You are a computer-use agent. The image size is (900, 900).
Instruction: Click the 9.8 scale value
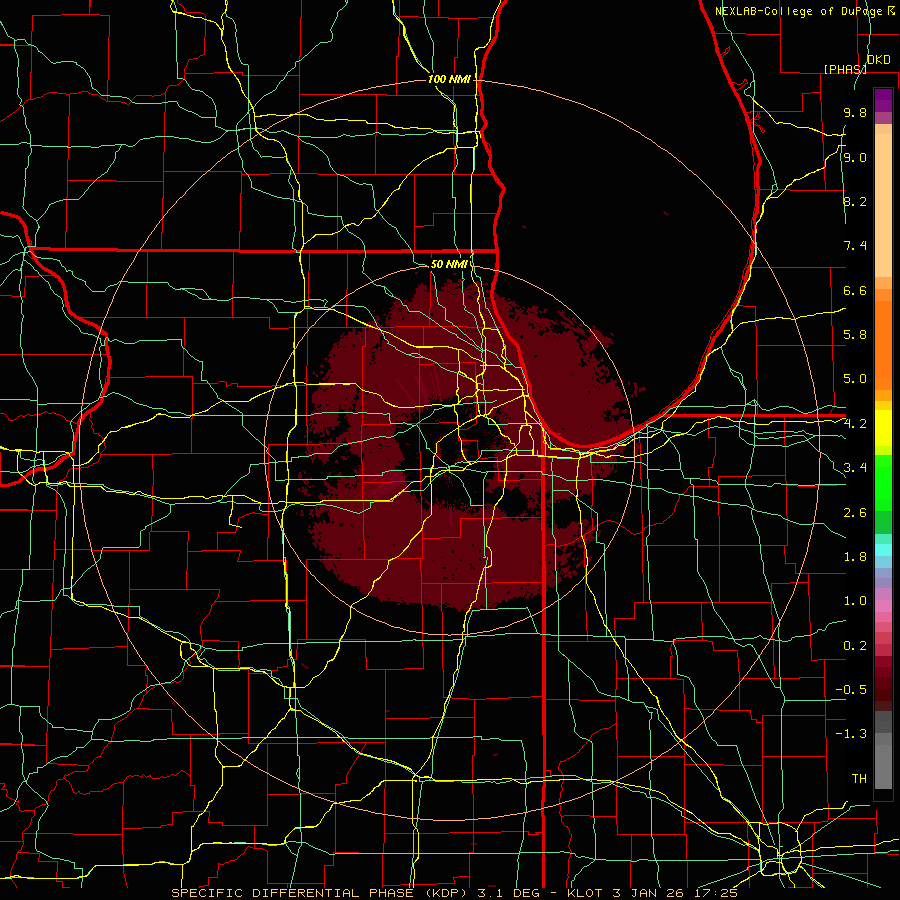click(x=855, y=112)
